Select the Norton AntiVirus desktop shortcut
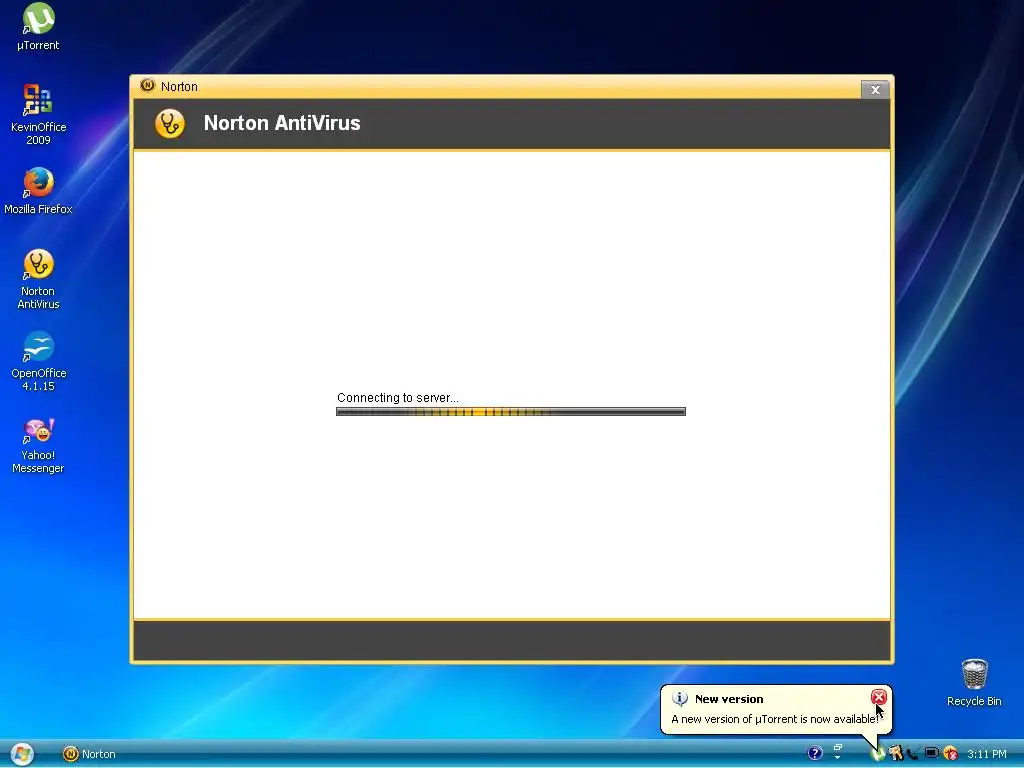 tap(38, 279)
